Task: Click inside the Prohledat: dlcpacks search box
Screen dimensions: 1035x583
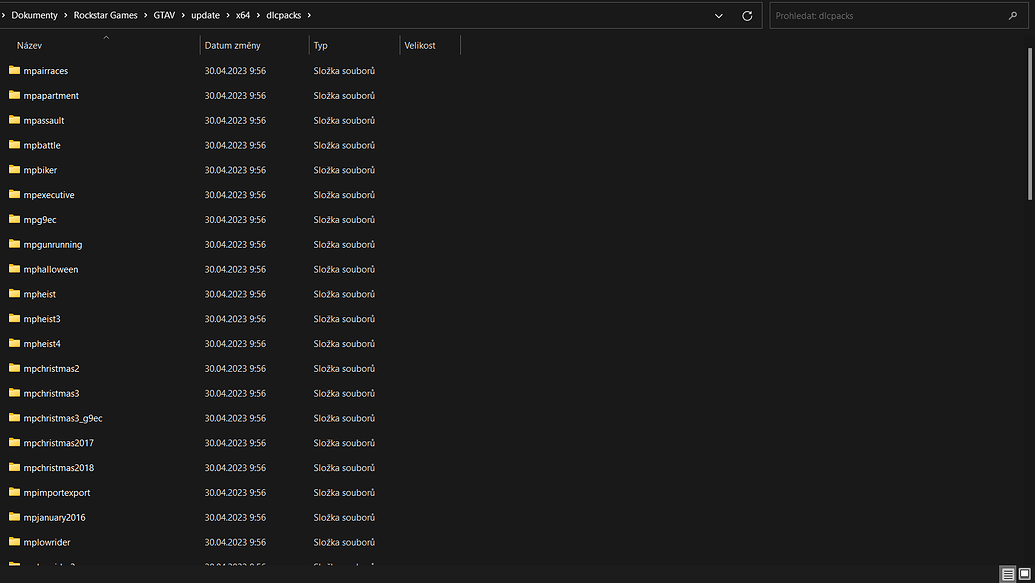Action: point(880,16)
